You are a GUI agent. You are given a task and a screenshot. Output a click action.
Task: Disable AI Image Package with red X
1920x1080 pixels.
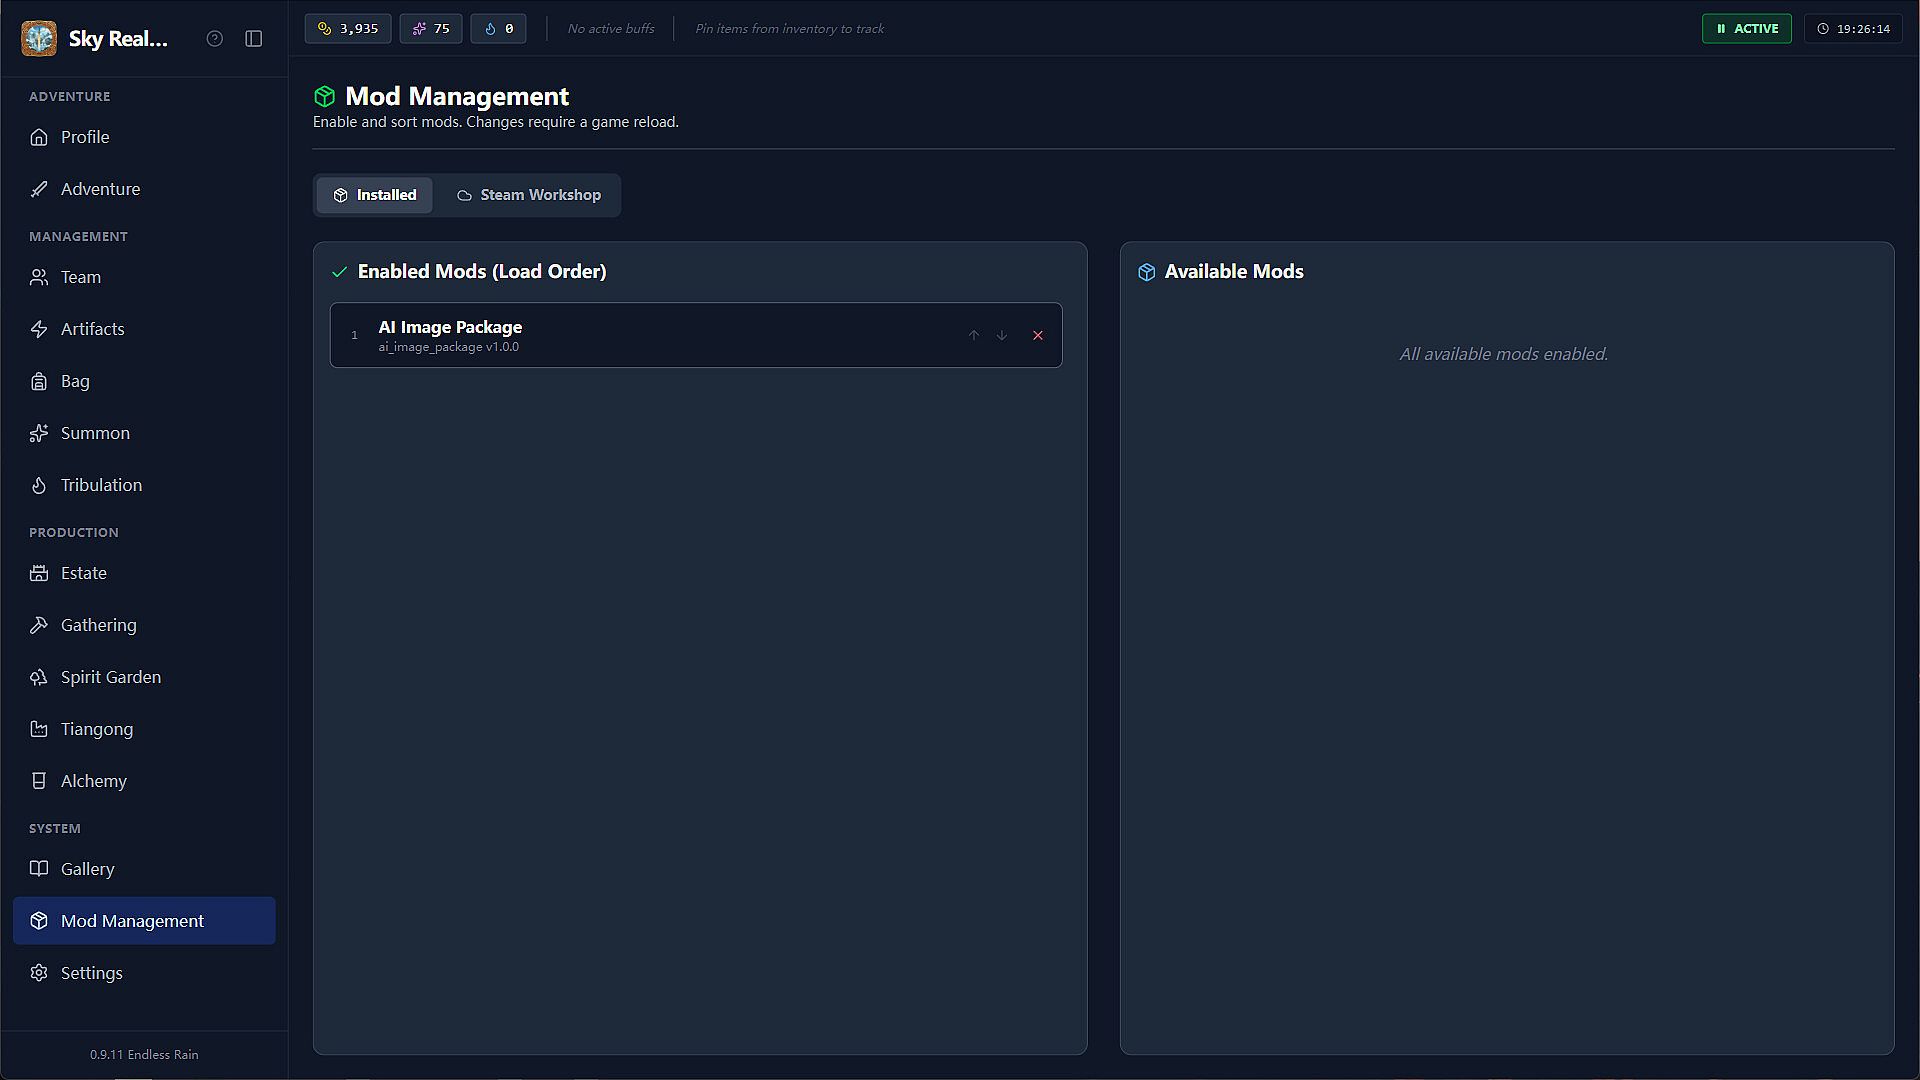(x=1038, y=336)
